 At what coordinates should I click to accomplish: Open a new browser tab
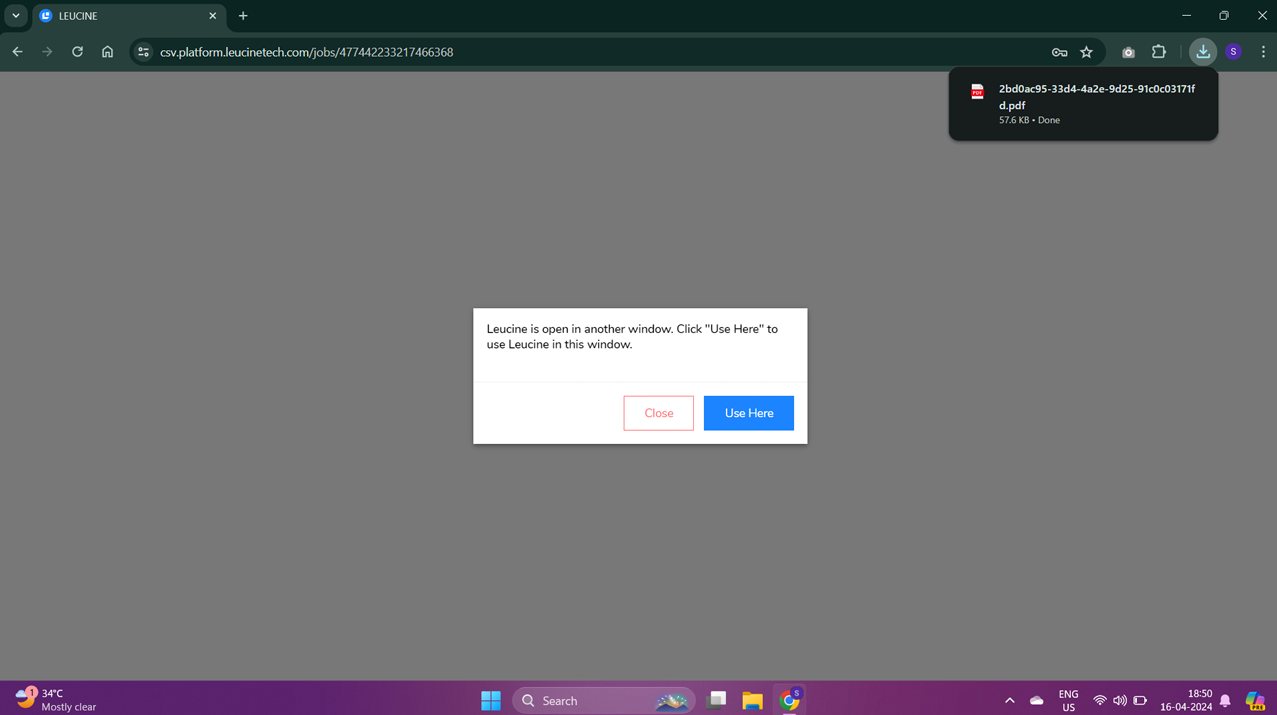coord(243,16)
